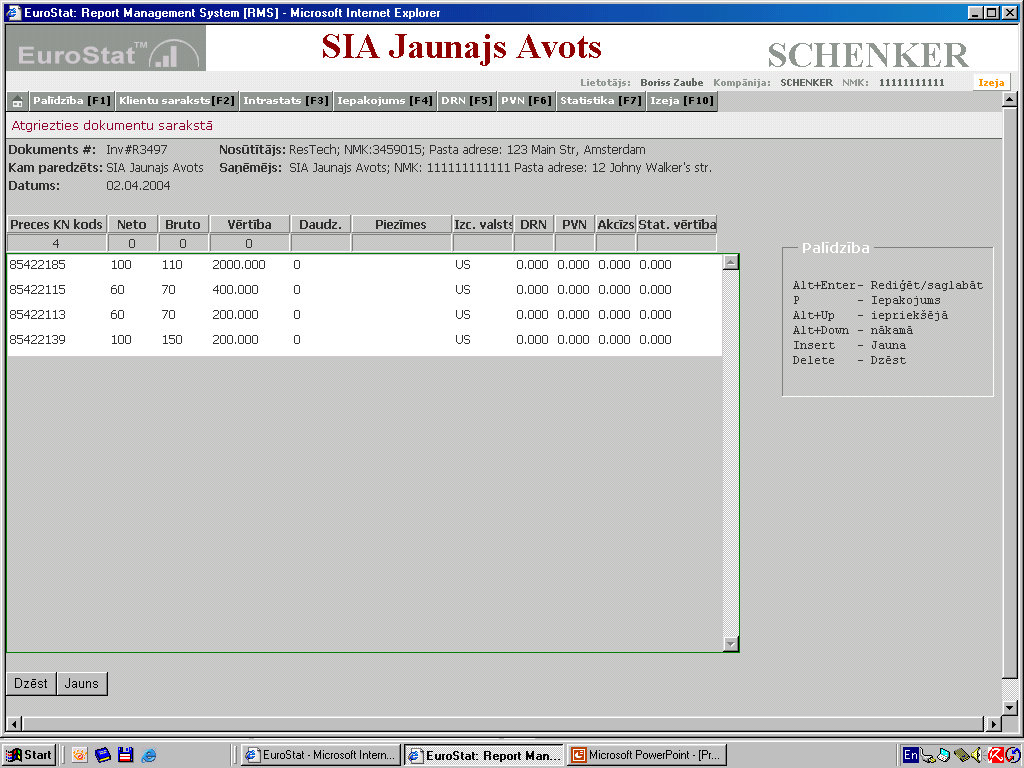Click the Dzēst button
Image resolution: width=1024 pixels, height=768 pixels.
pos(31,684)
